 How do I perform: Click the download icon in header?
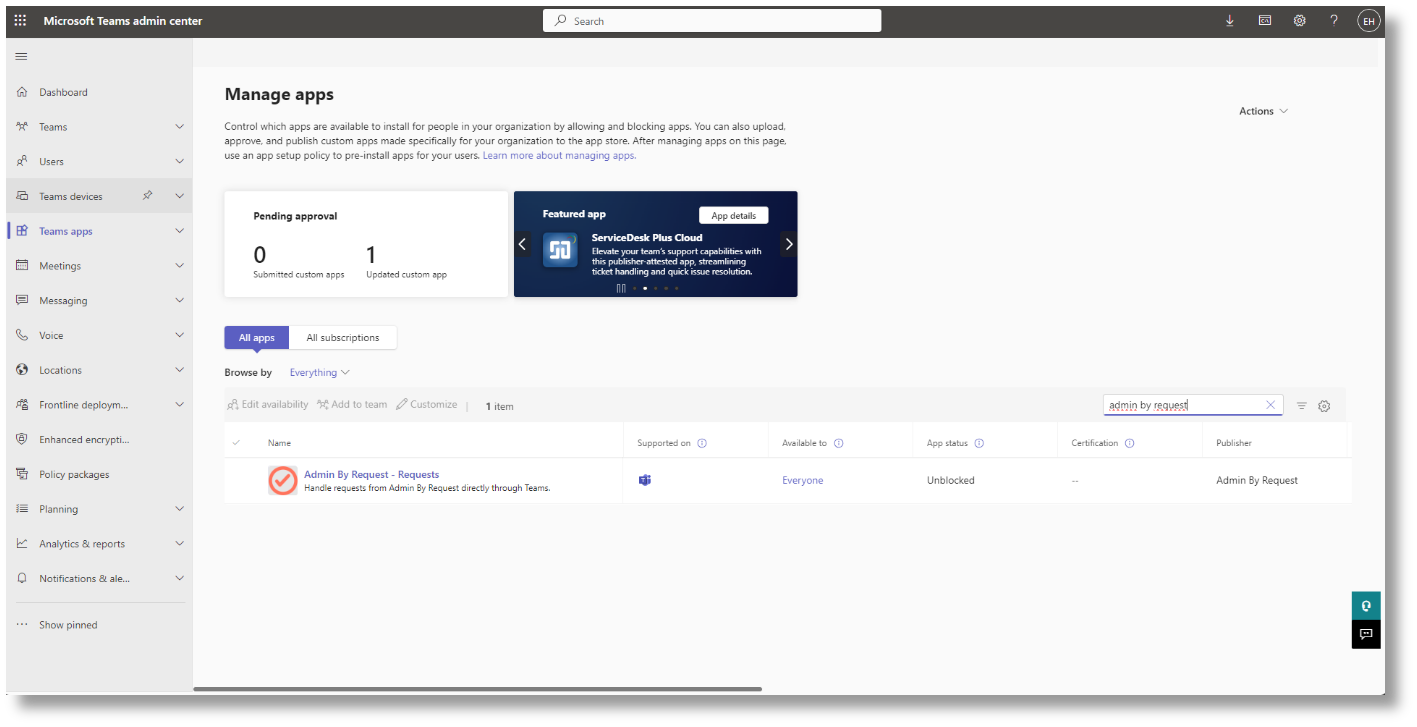pyautogui.click(x=1230, y=20)
